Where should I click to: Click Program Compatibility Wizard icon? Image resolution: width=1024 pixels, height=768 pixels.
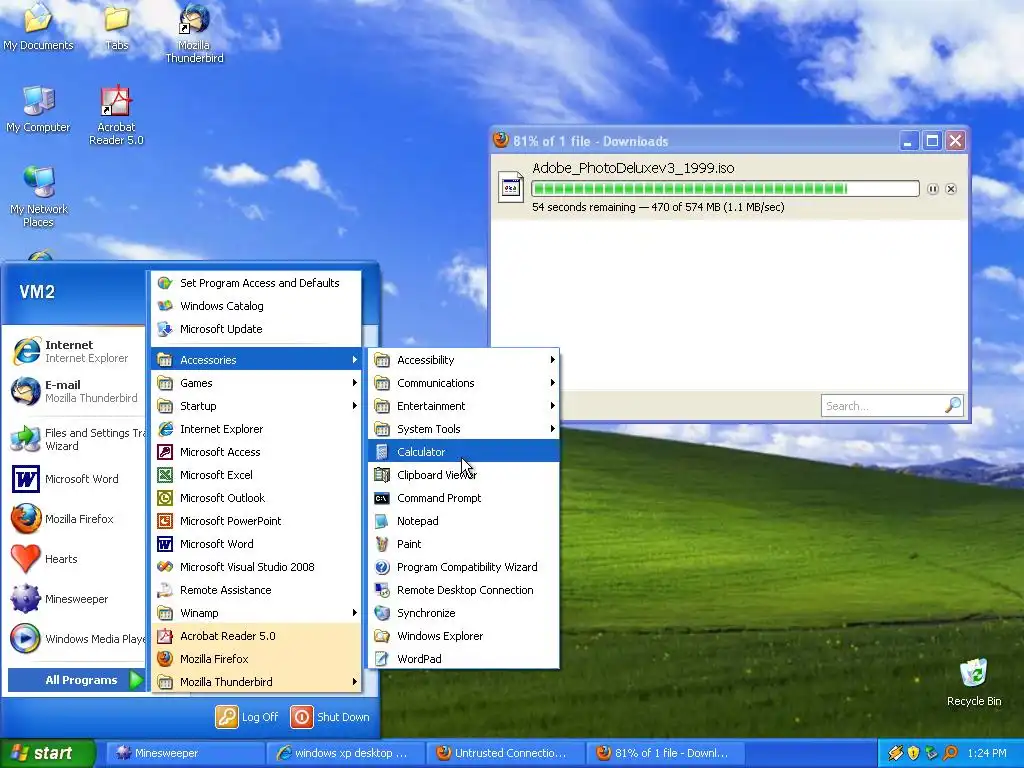click(x=382, y=567)
